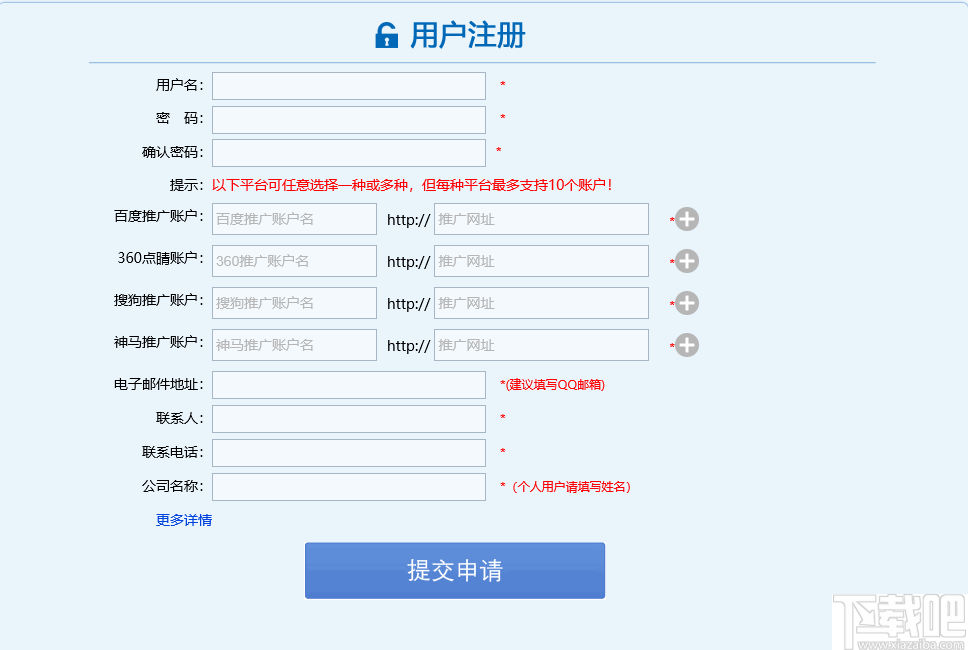Screen dimensions: 968x650
Task: Click the plus icon next to 百度推广账户 row
Action: (686, 219)
